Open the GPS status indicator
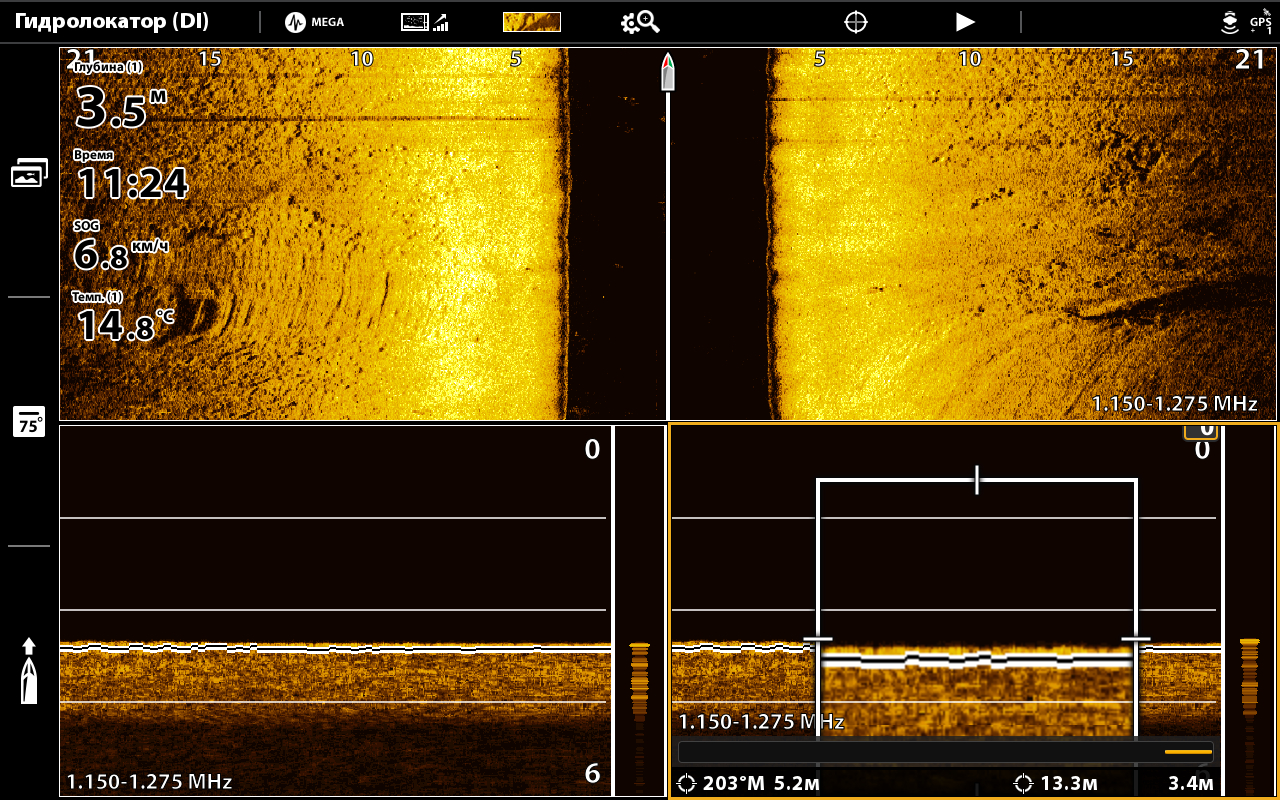This screenshot has height=800, width=1280. tap(1260, 22)
